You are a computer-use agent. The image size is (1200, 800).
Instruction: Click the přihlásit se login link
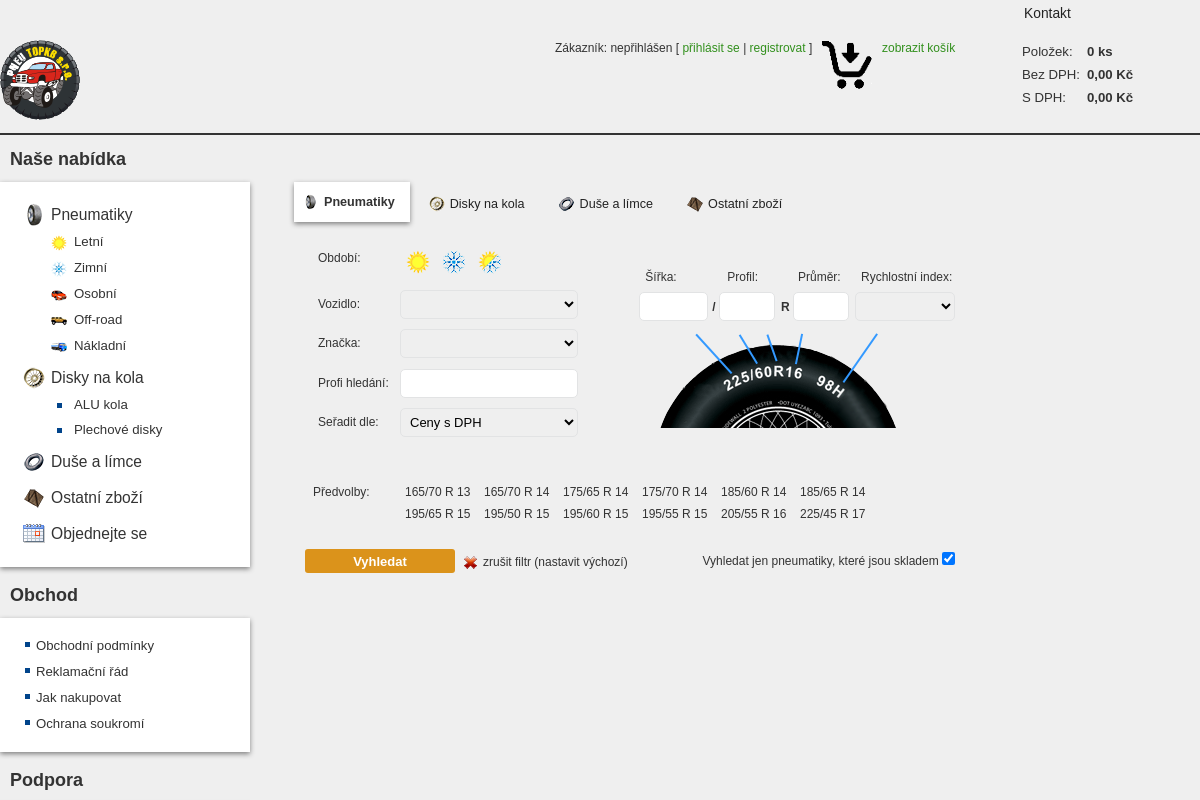[711, 48]
